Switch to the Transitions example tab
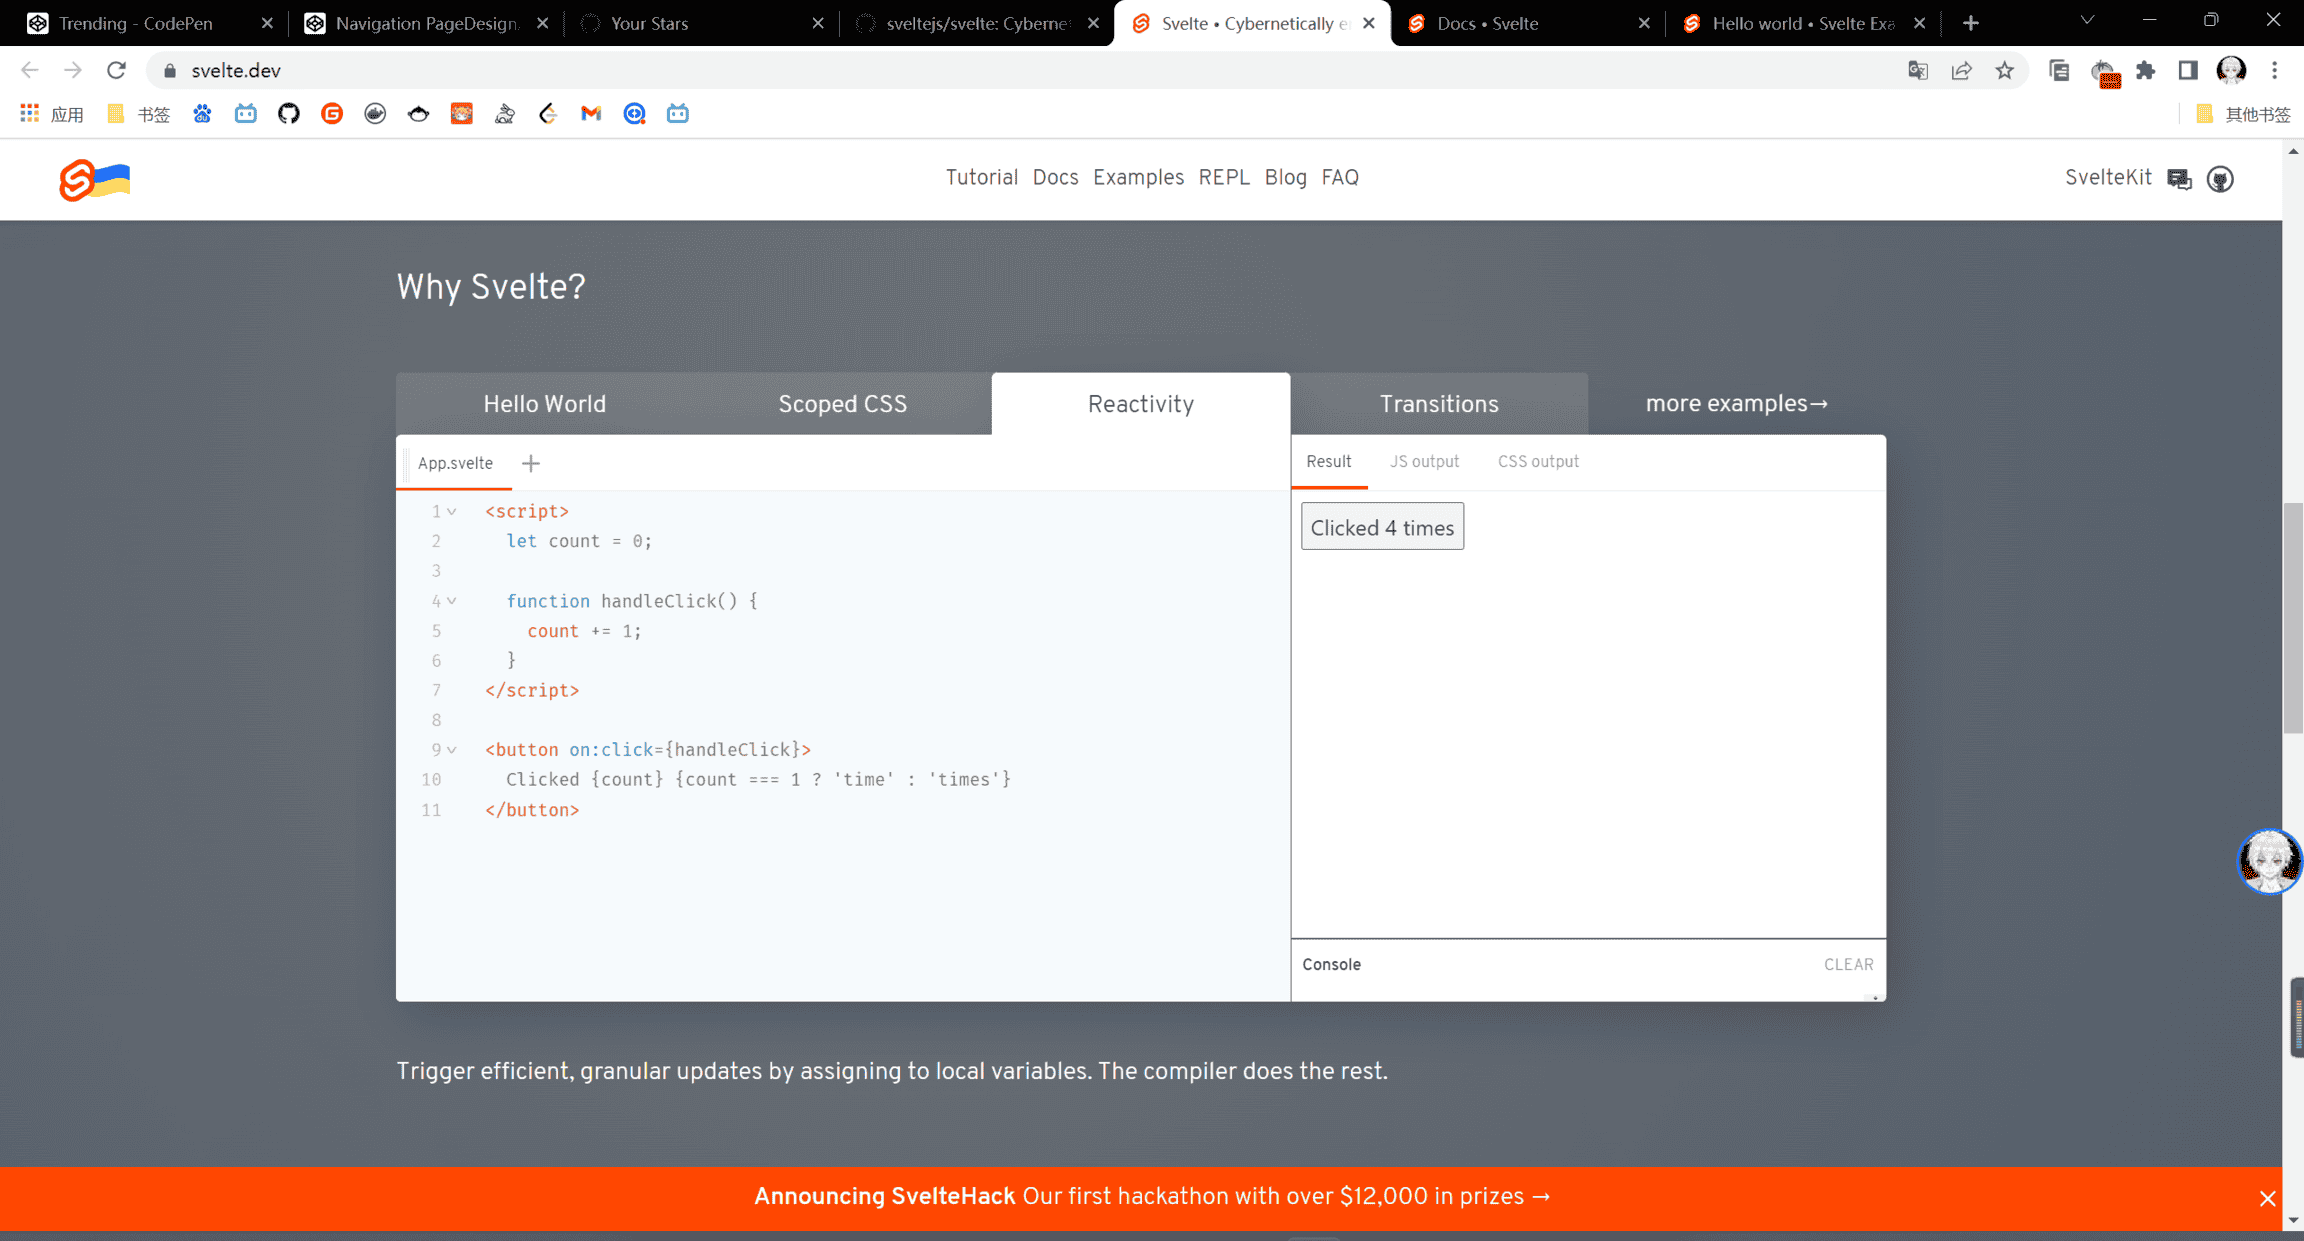Screen dimensions: 2304x1241 1438,404
